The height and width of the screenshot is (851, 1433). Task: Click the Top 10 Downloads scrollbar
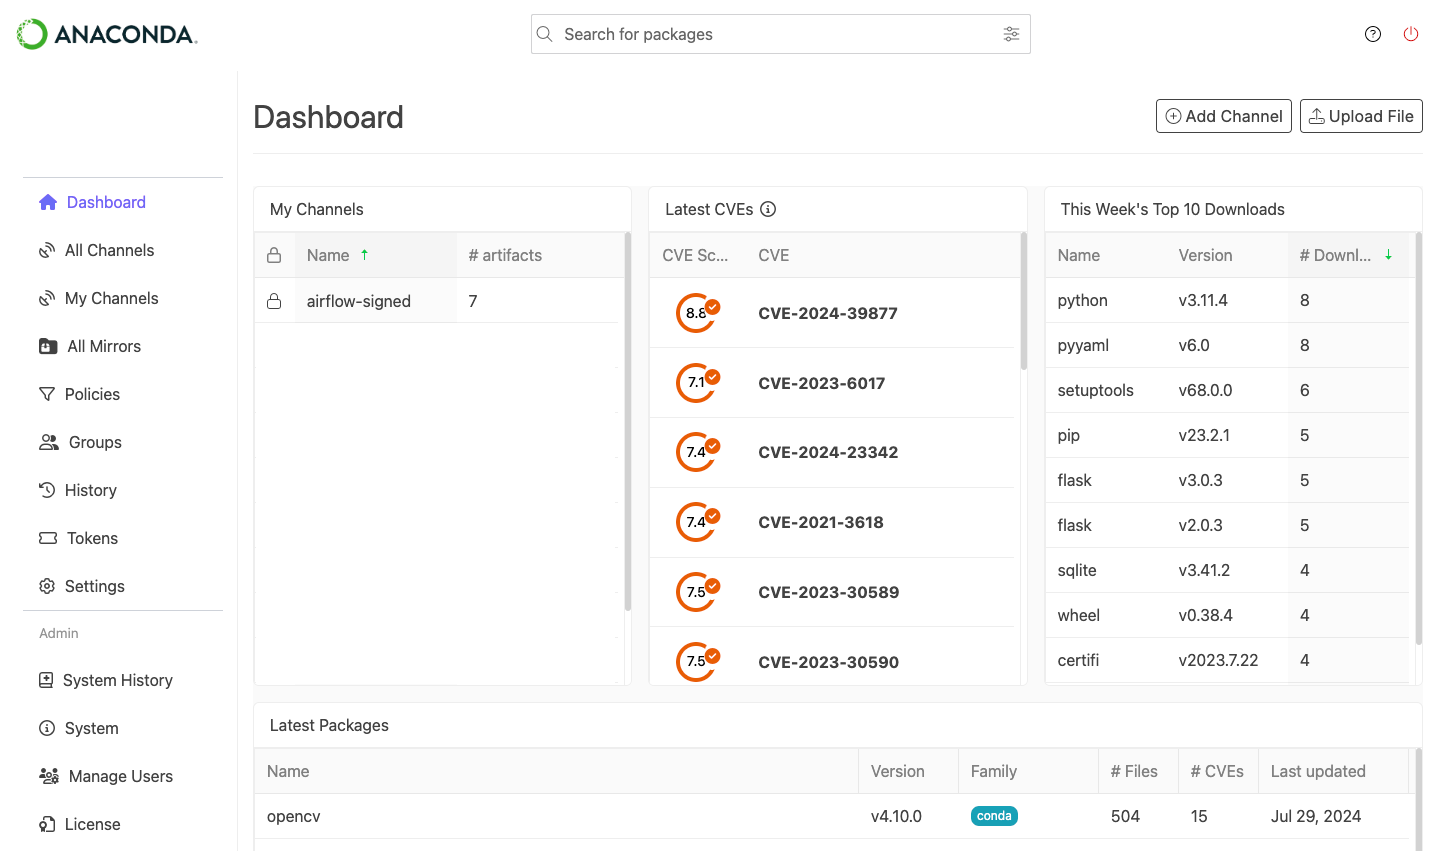point(1418,438)
